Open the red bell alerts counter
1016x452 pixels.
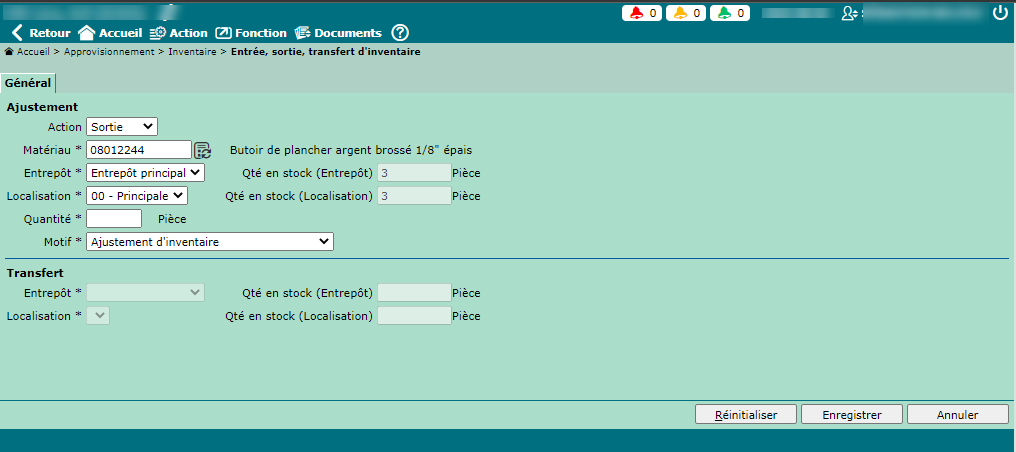click(641, 13)
